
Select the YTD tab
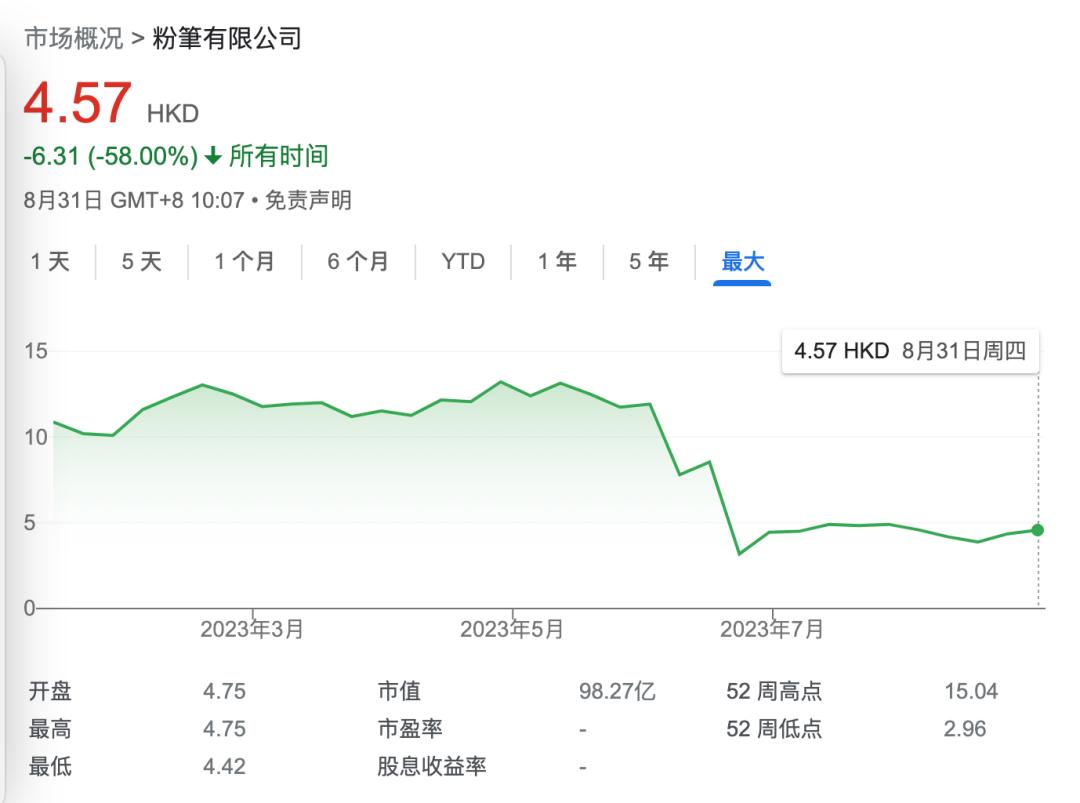coord(463,262)
